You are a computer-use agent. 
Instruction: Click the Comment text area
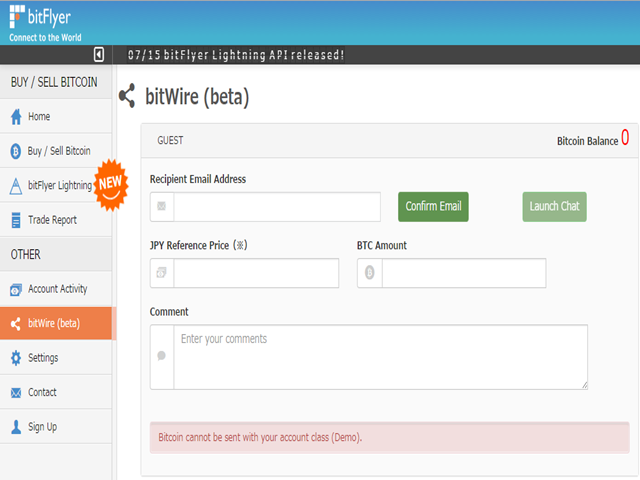380,357
